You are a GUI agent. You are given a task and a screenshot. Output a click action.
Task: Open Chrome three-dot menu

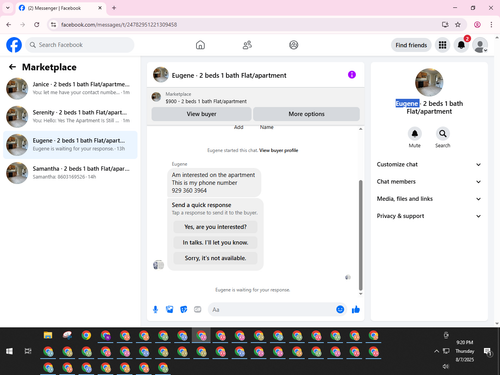(491, 24)
